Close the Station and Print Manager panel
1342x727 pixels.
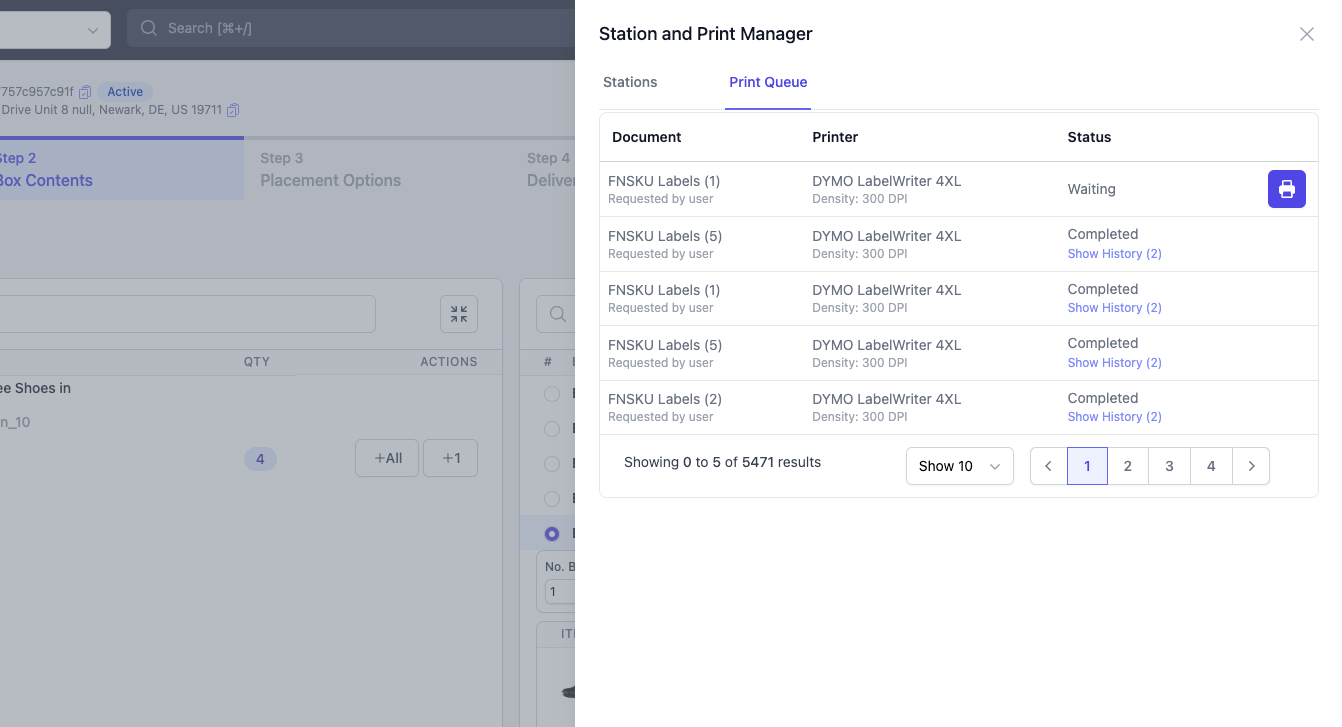(1306, 34)
